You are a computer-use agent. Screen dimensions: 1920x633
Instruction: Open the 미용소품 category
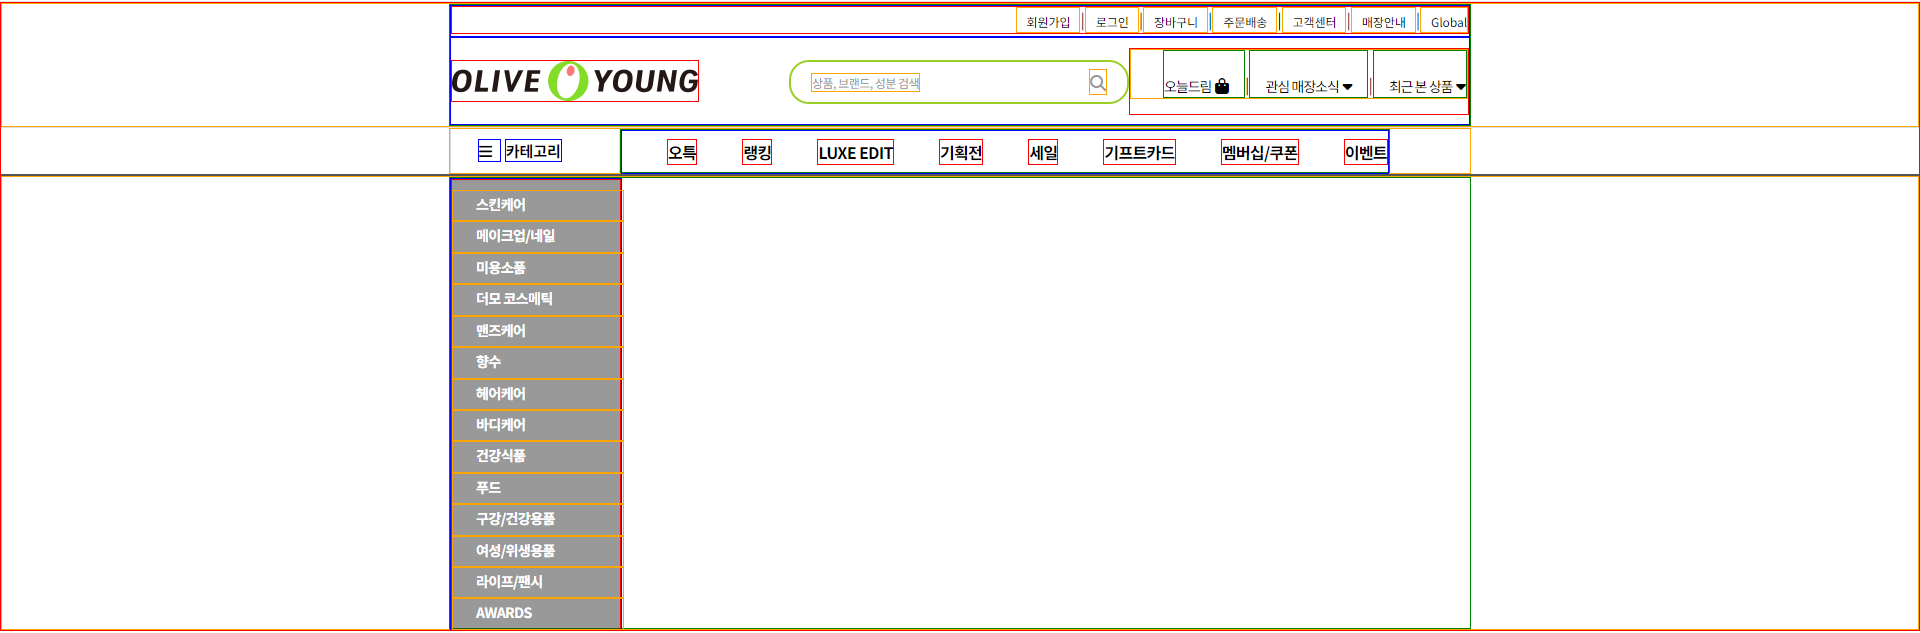(x=537, y=268)
